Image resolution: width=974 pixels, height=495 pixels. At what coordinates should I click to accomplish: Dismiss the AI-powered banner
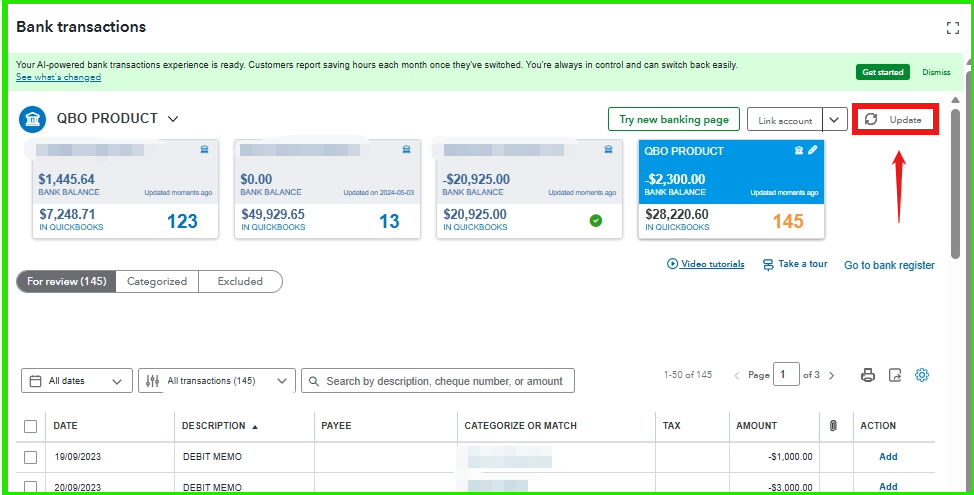936,72
